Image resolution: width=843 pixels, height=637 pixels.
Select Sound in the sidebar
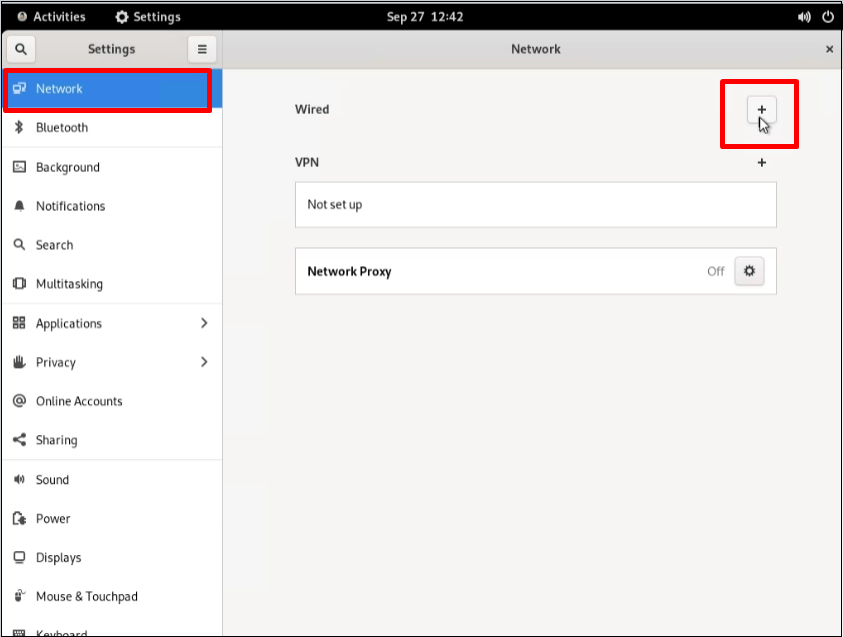(52, 480)
